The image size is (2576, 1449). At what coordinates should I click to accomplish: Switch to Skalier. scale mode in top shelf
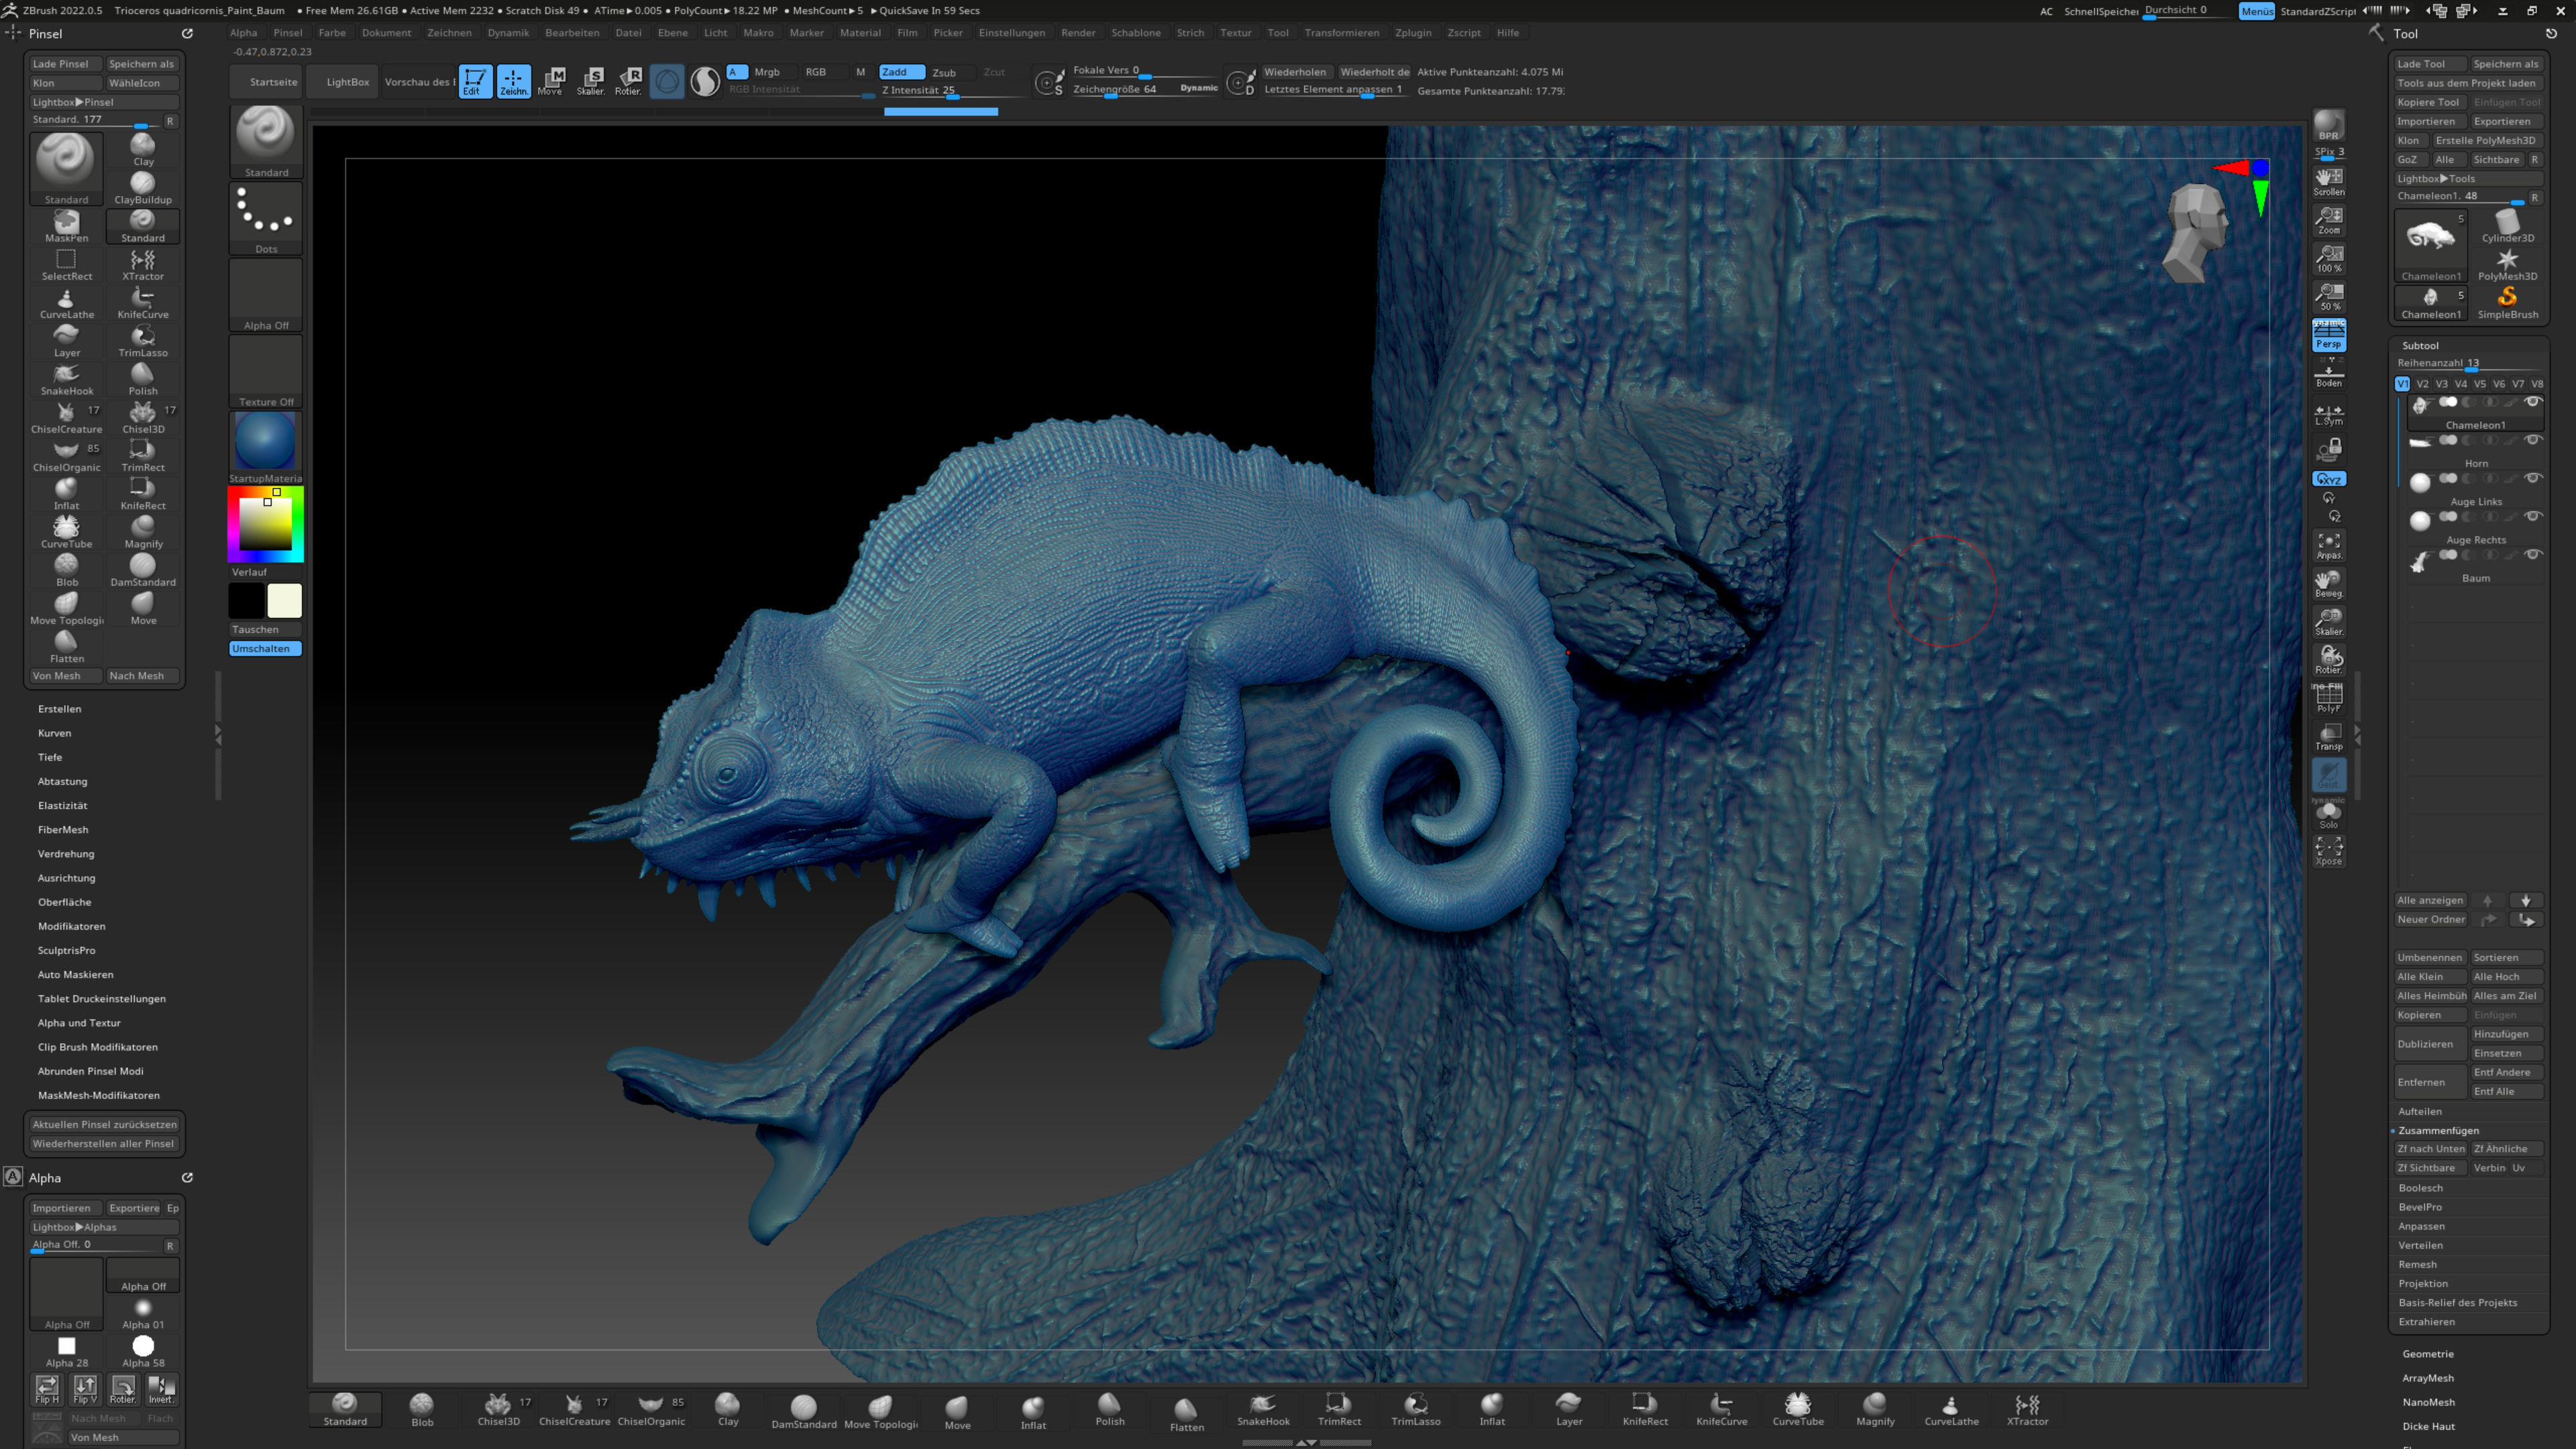click(x=590, y=81)
